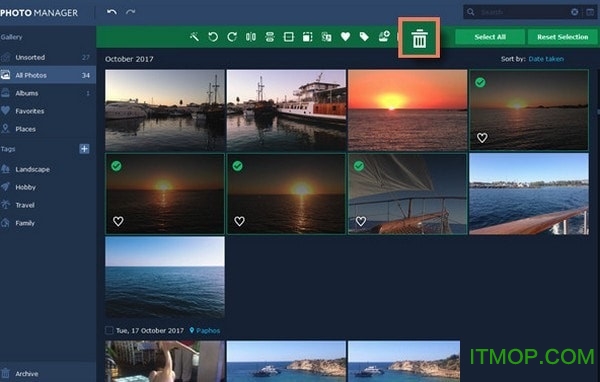Image resolution: width=600 pixels, height=382 pixels.
Task: Select the open blue sea horizon photo
Action: pos(165,277)
